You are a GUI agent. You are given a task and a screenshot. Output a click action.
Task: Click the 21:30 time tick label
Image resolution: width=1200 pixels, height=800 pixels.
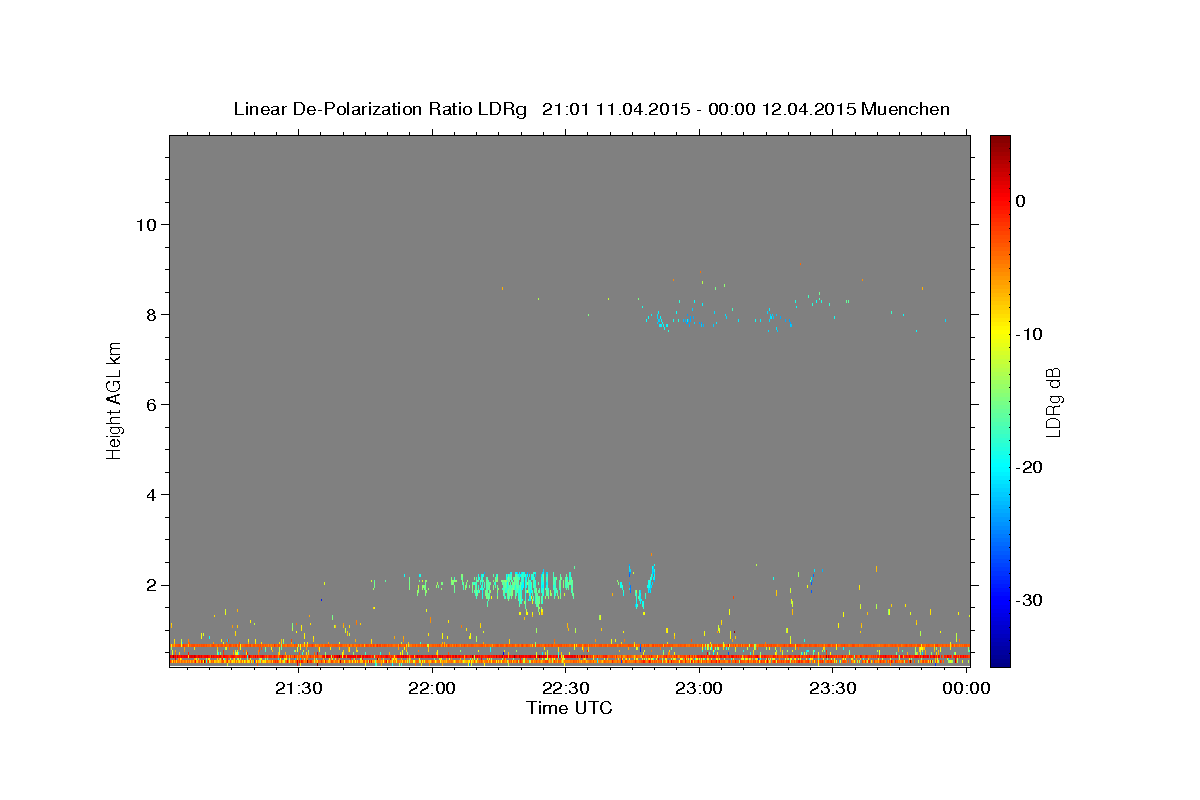click(x=298, y=688)
